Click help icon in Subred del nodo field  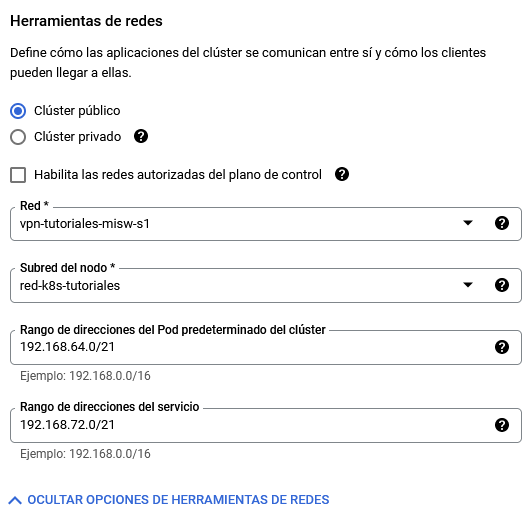point(502,285)
